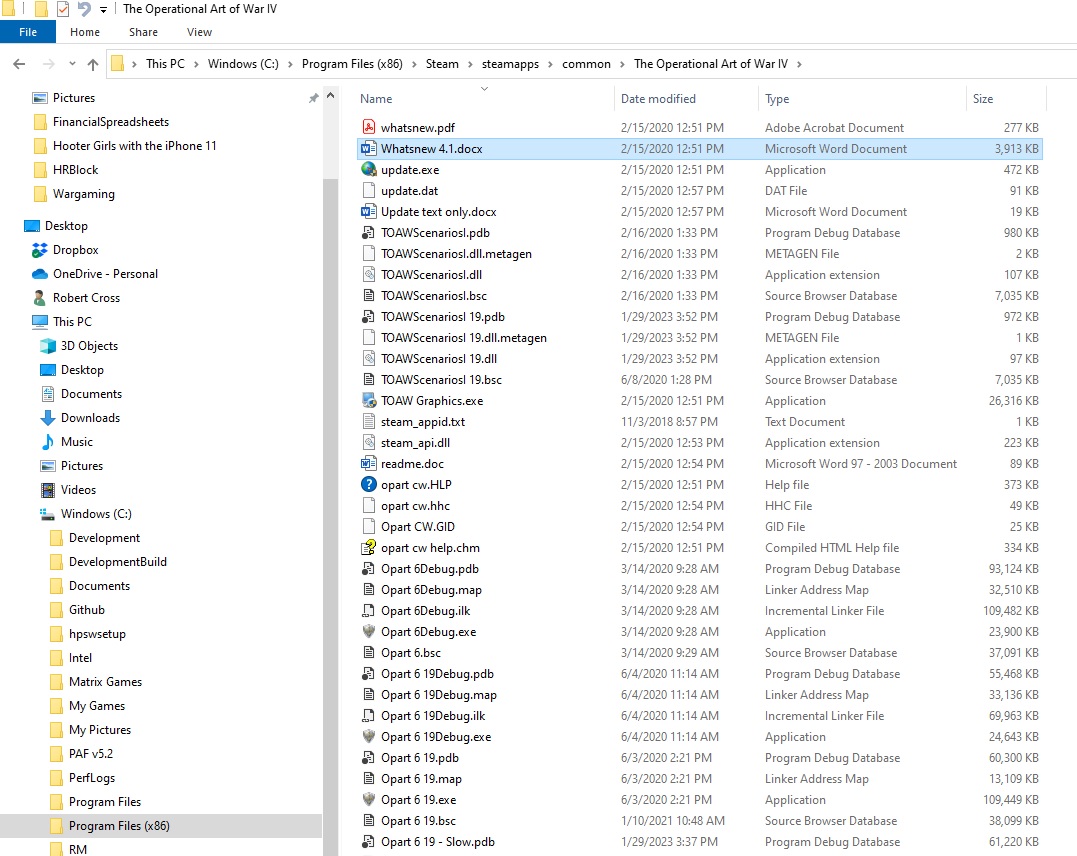
Task: Navigate to Steam in the address bar
Action: (442, 64)
